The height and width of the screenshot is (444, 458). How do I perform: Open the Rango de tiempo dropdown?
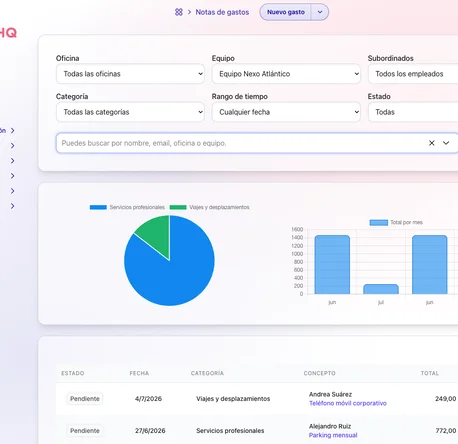pos(286,112)
